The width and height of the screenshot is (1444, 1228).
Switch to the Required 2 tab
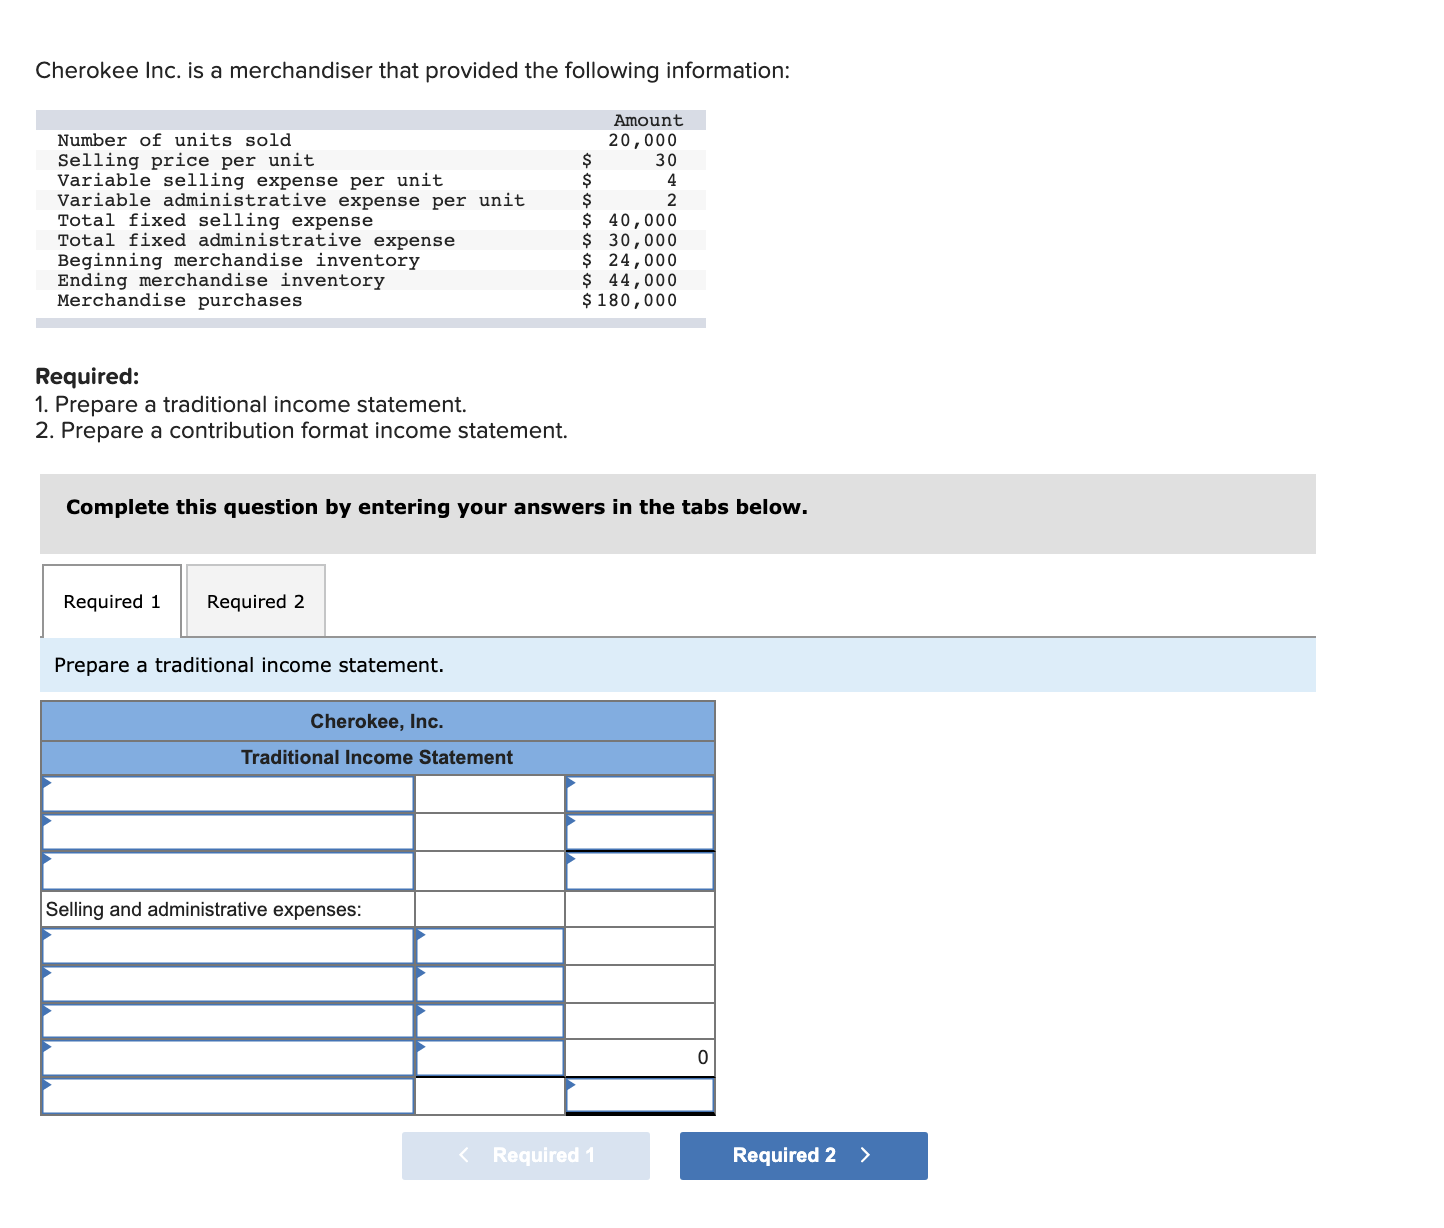256,601
